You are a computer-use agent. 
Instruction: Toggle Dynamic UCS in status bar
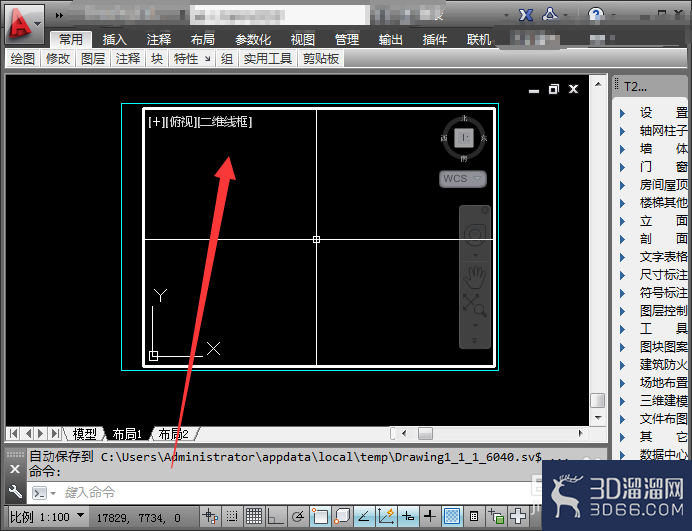point(386,516)
